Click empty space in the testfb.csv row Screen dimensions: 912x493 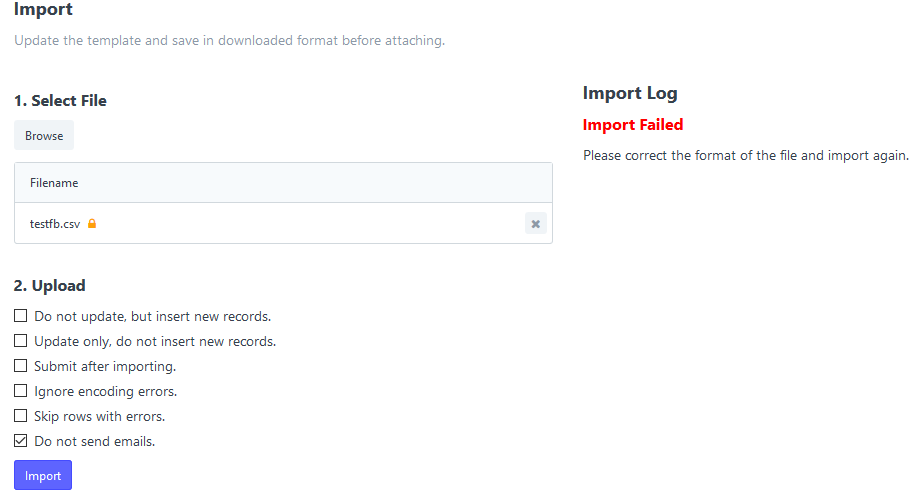coord(300,224)
